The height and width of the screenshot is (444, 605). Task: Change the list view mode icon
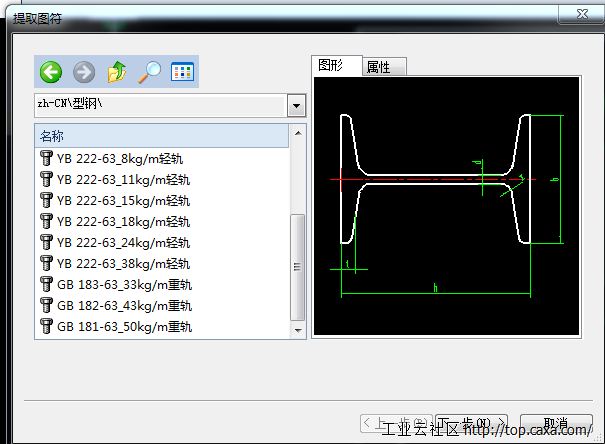point(182,72)
